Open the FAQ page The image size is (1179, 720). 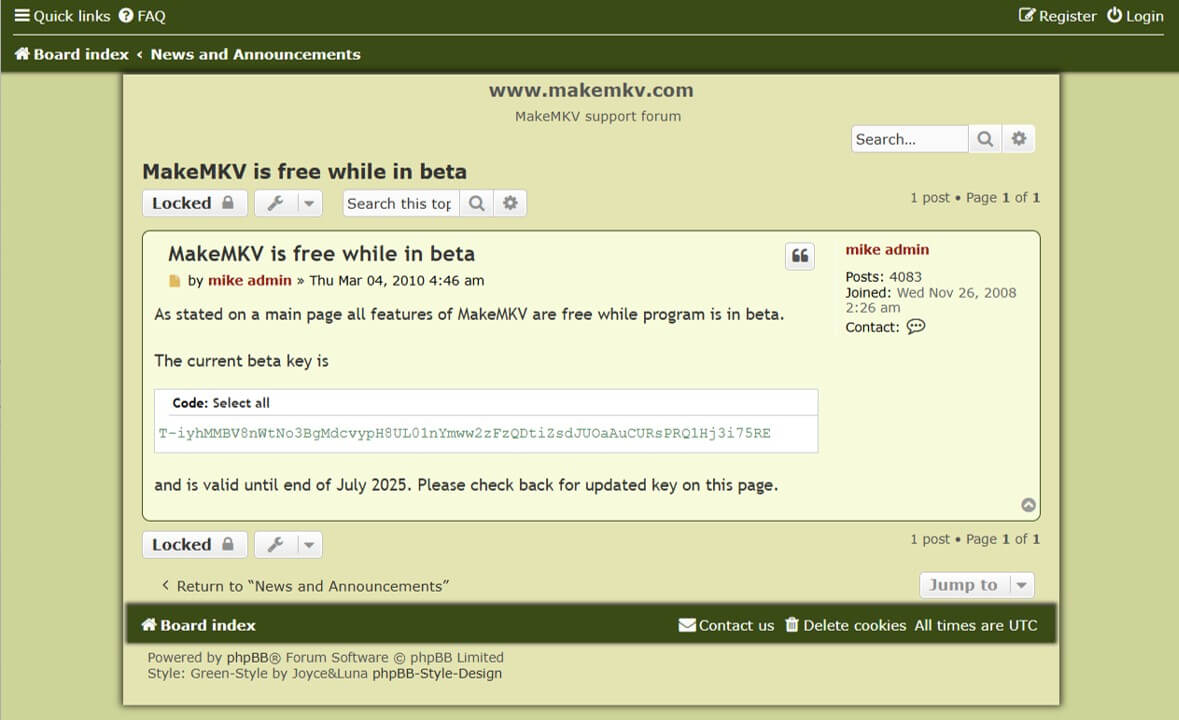click(x=142, y=16)
